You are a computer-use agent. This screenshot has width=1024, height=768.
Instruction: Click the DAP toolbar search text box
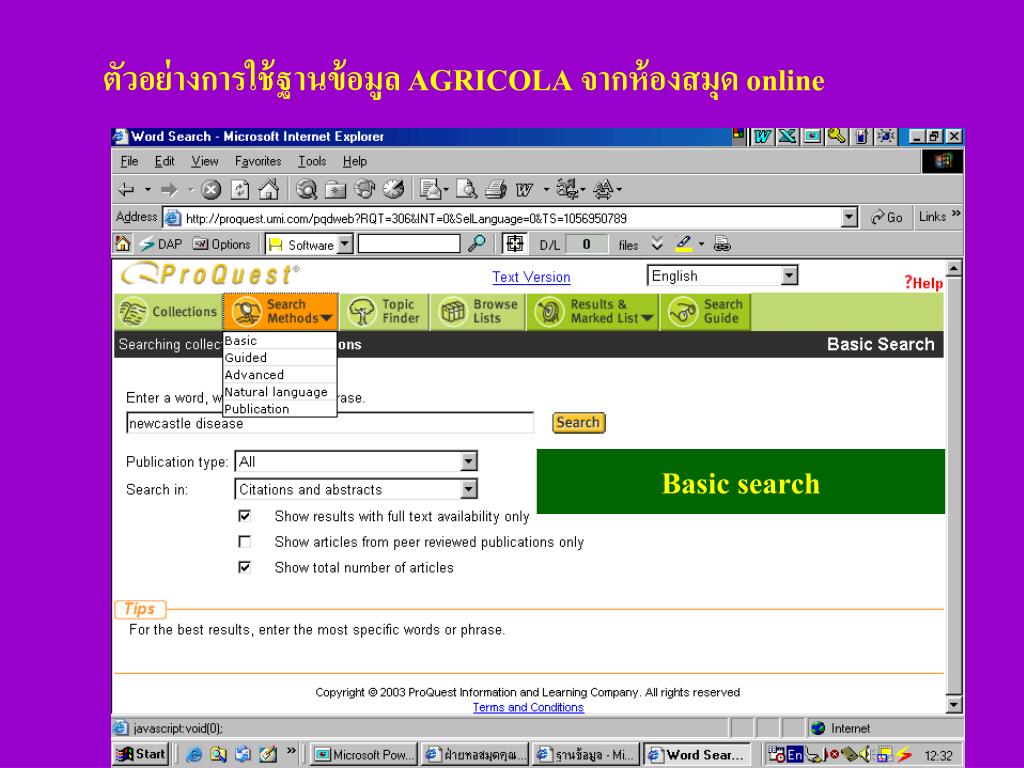coord(409,244)
